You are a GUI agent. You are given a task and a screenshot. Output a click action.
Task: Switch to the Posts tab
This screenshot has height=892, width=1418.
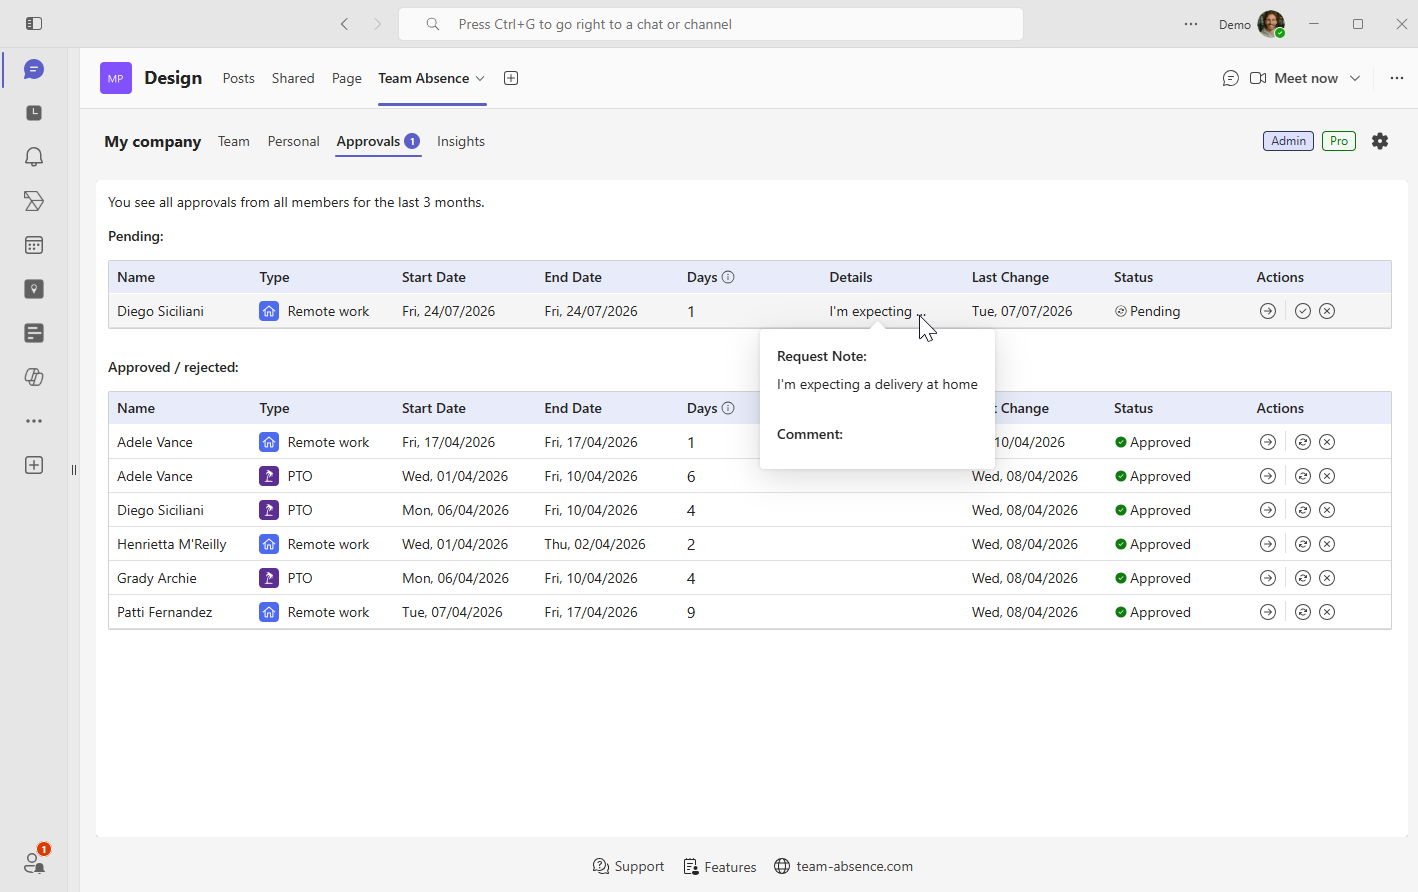point(238,78)
